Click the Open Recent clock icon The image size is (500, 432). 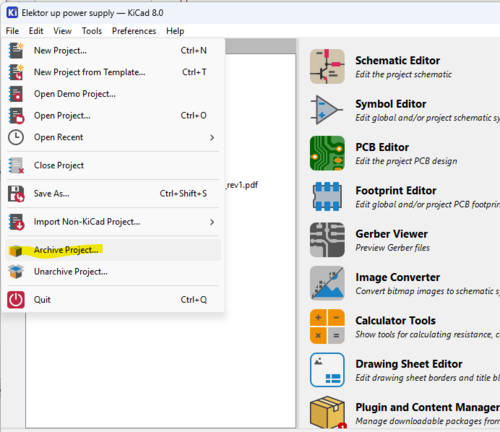pos(16,137)
